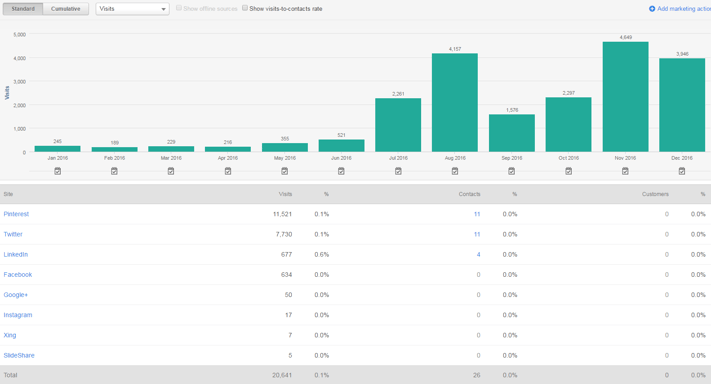Click the Nov 2016 bar in chart
Viewport: 711px width, 384px height.
(x=625, y=97)
